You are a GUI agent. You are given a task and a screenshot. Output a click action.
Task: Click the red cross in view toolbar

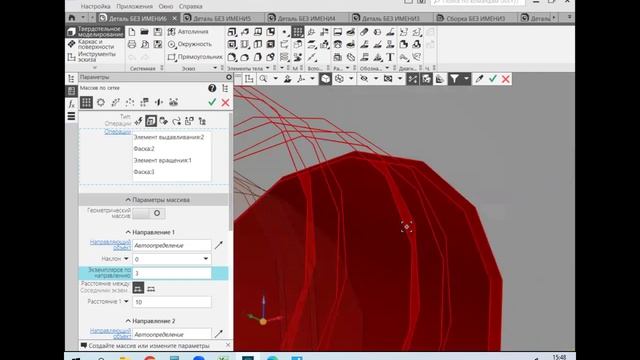click(506, 79)
